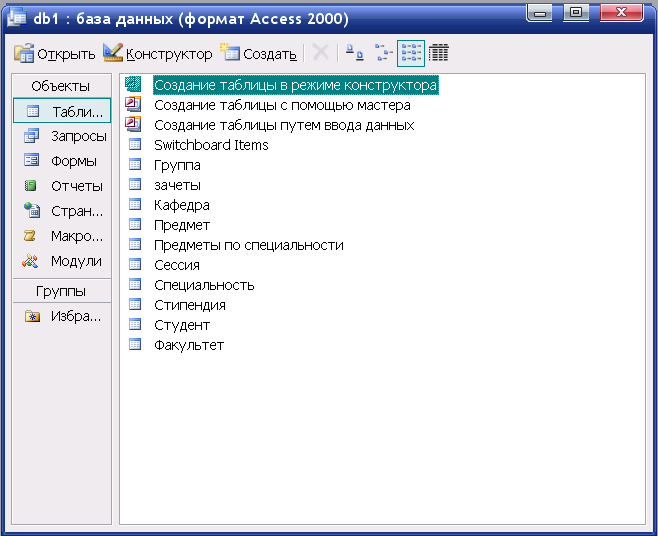Click the Delete X toolbar icon

click(x=321, y=53)
